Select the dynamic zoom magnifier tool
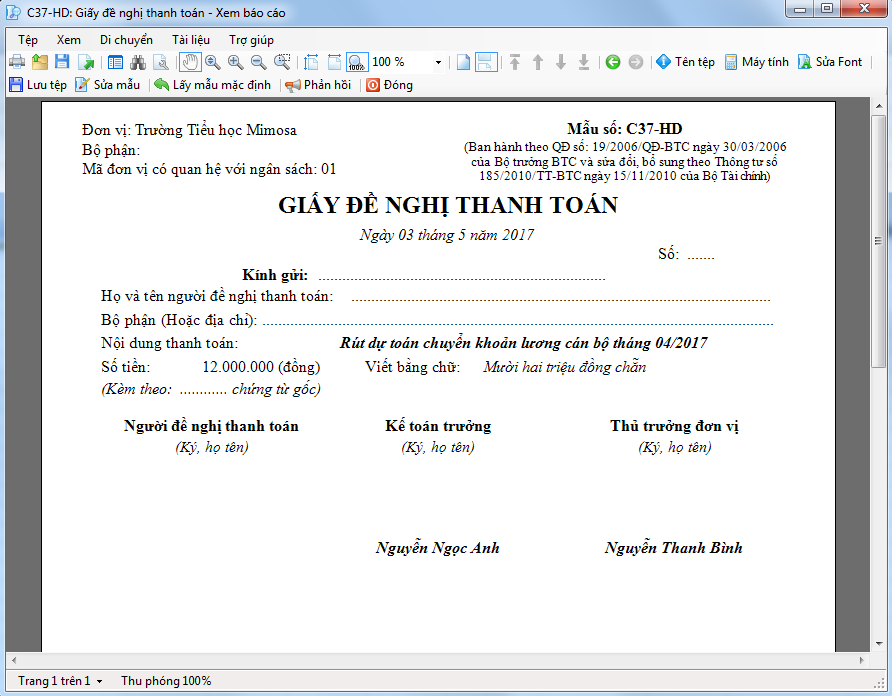The height and width of the screenshot is (696, 892). click(213, 62)
